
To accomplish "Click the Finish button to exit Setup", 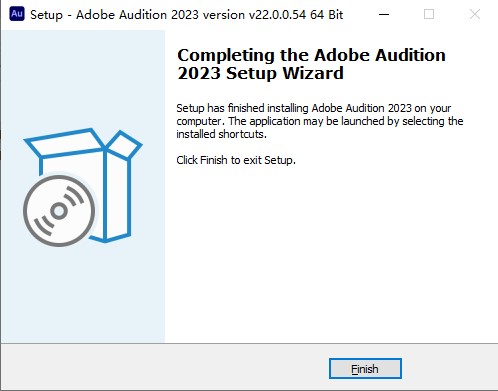I will point(365,369).
